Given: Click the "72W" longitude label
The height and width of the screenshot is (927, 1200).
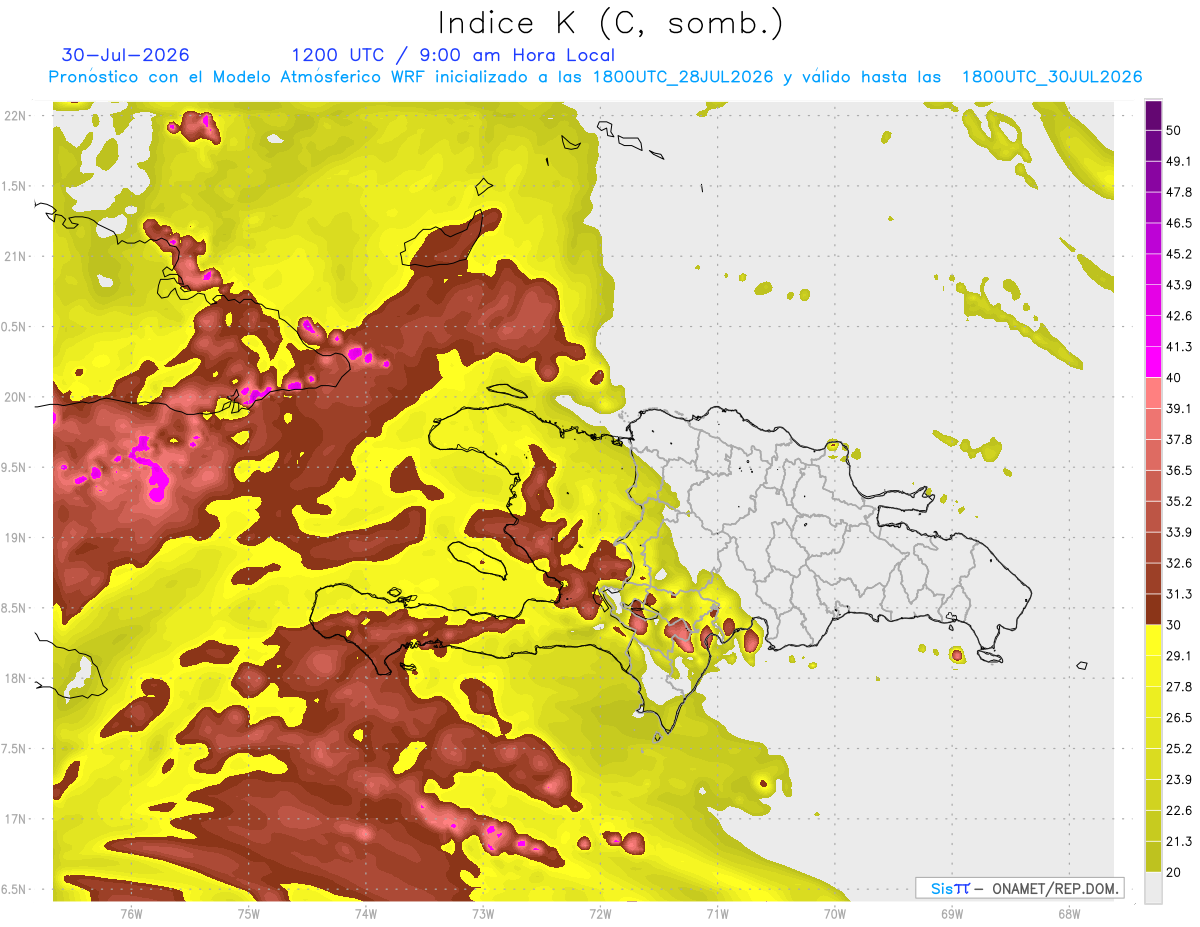Looking at the screenshot, I should click(600, 913).
